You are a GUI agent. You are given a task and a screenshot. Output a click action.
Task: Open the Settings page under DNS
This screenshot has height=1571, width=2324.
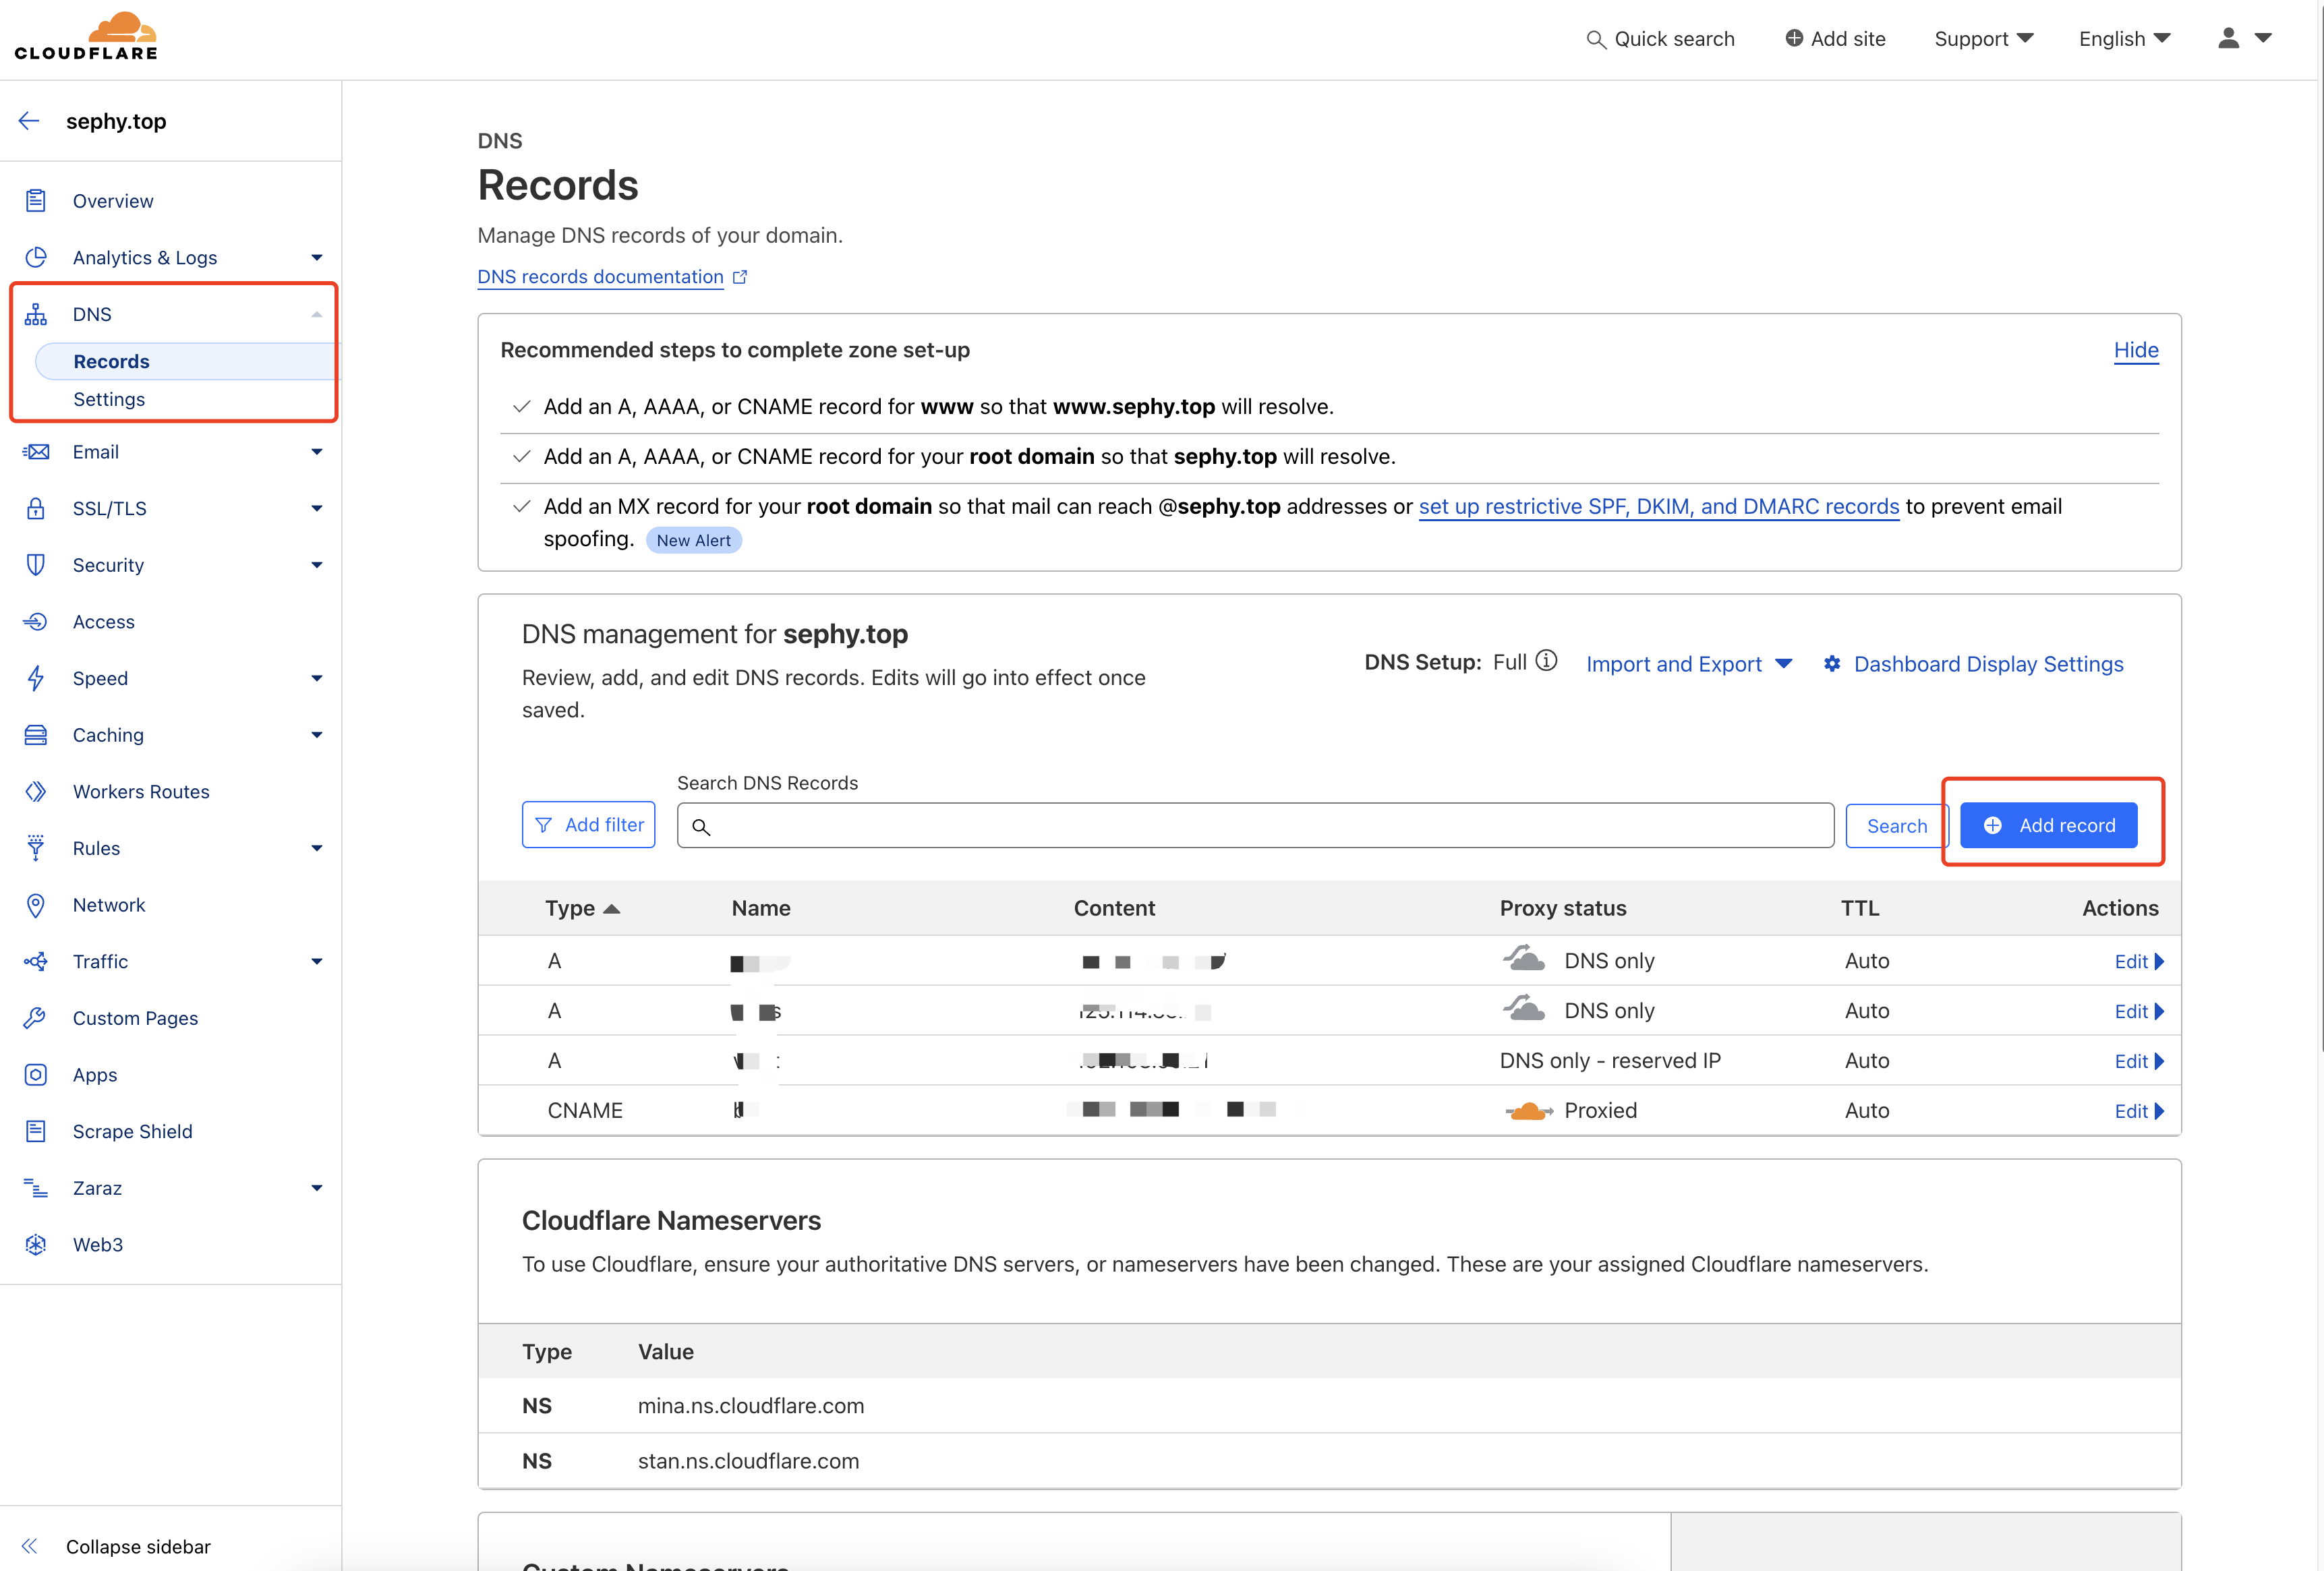(x=109, y=399)
